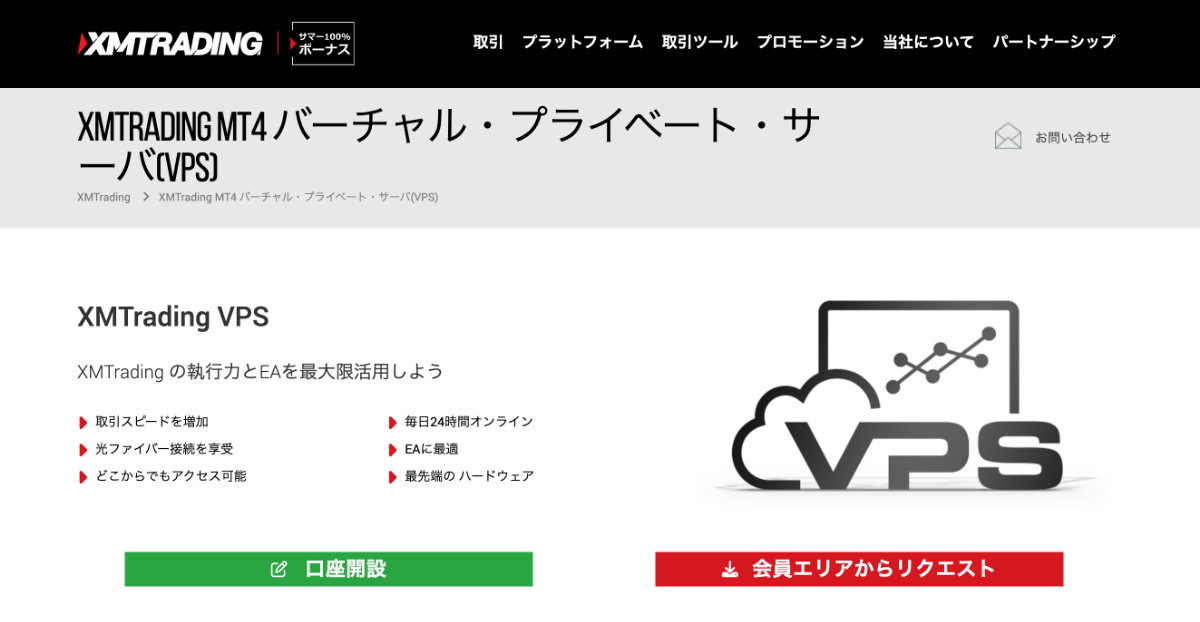Viewport: 1200px width, 622px height.
Task: Click the green 口座開設 button
Action: [328, 569]
